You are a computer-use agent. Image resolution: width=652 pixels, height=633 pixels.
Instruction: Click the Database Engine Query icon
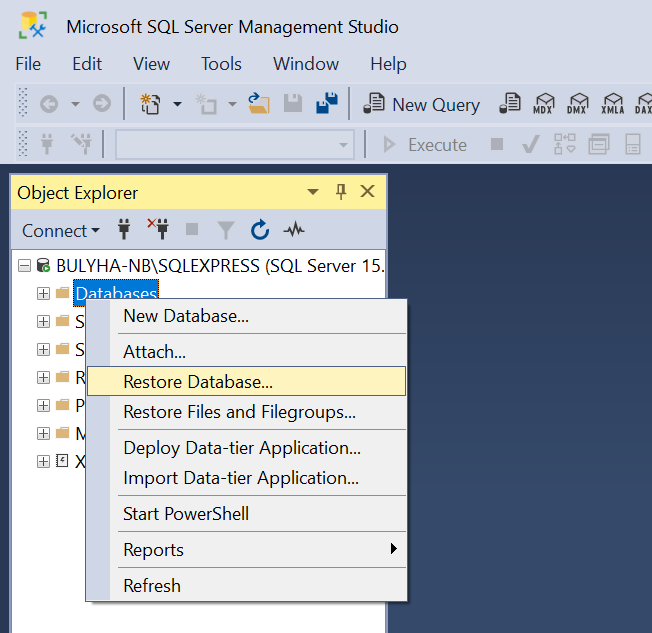[x=510, y=104]
